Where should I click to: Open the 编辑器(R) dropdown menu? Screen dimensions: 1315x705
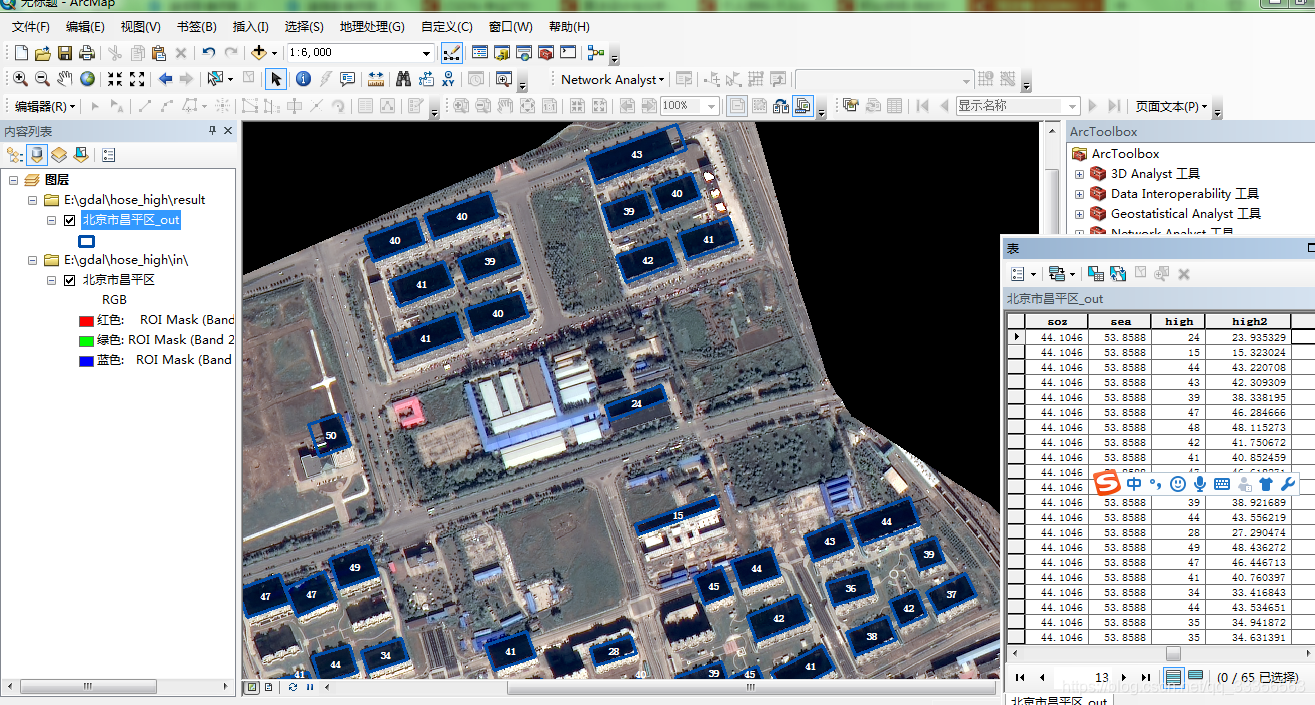pos(45,106)
